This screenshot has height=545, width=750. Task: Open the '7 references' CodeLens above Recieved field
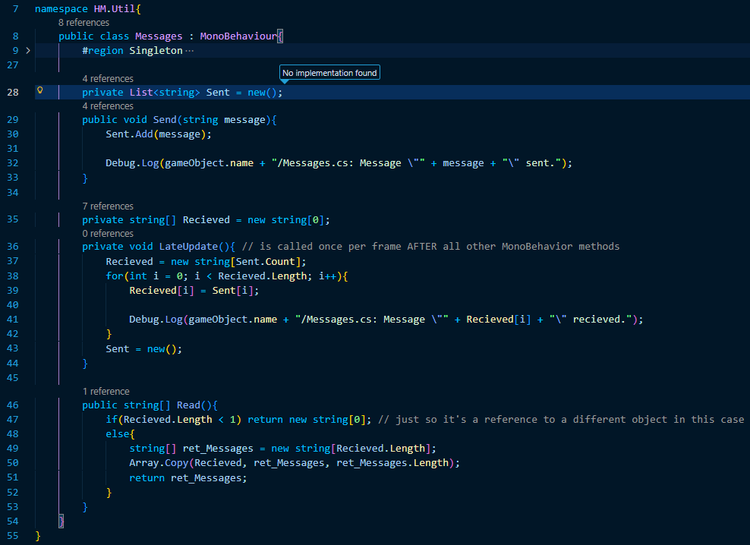tap(108, 206)
